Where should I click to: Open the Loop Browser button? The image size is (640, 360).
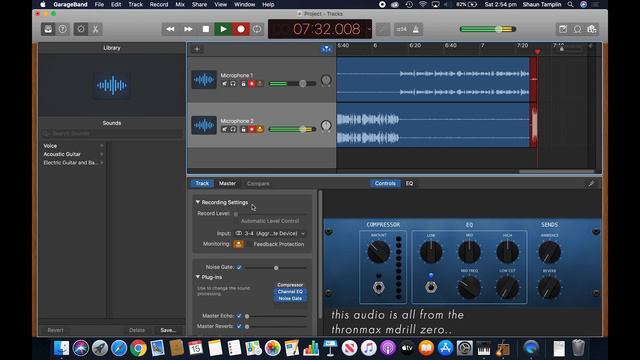[x=577, y=29]
